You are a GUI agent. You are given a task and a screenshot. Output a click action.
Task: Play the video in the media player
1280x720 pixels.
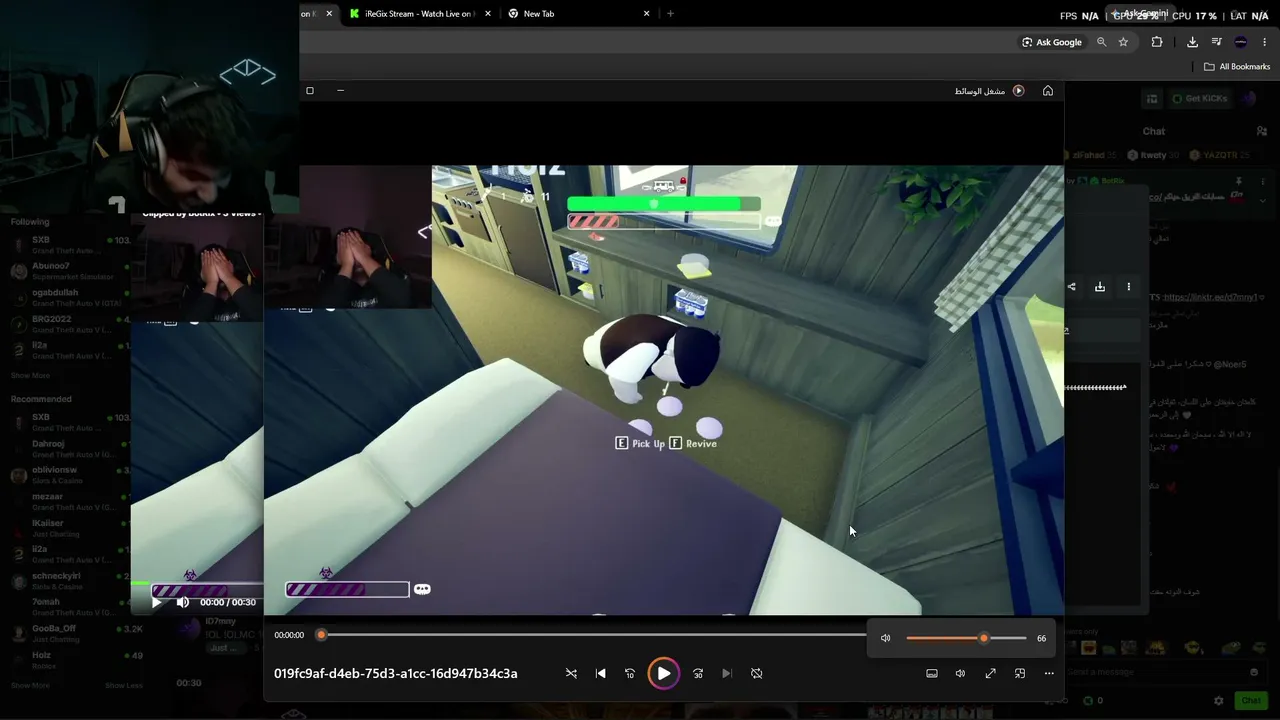tap(663, 674)
